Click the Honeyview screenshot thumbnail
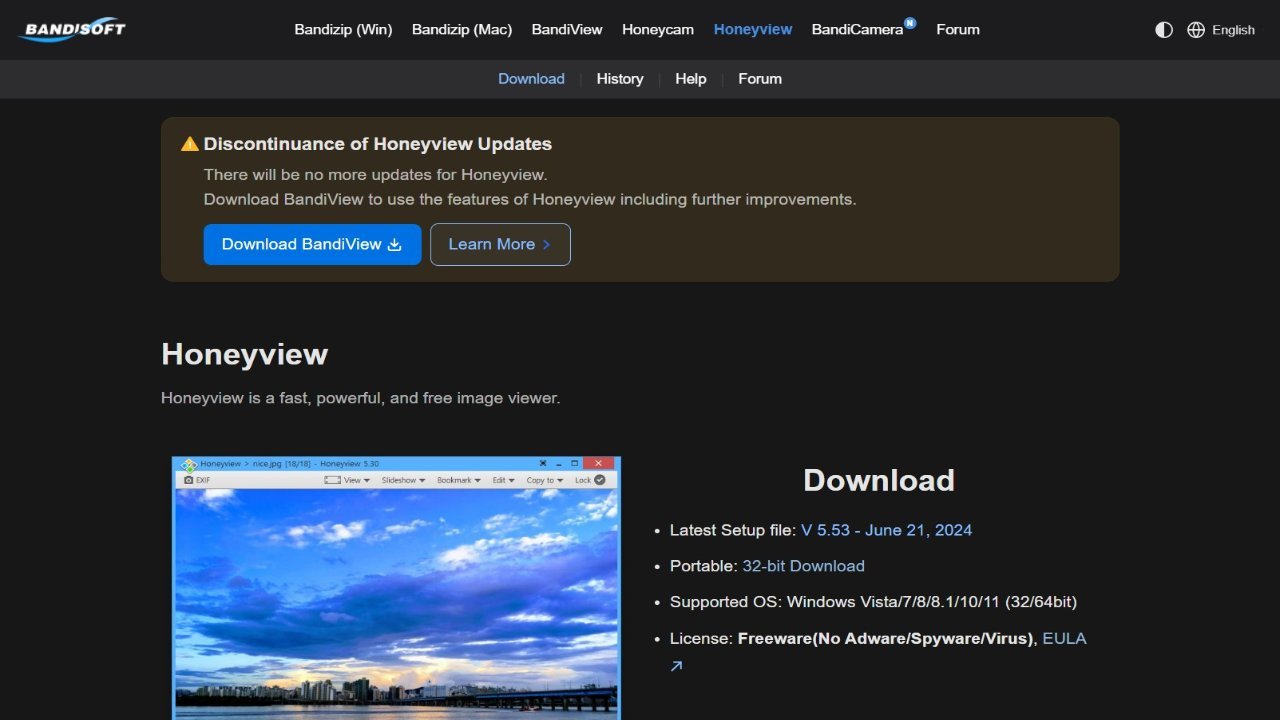The image size is (1280, 720). pos(396,588)
